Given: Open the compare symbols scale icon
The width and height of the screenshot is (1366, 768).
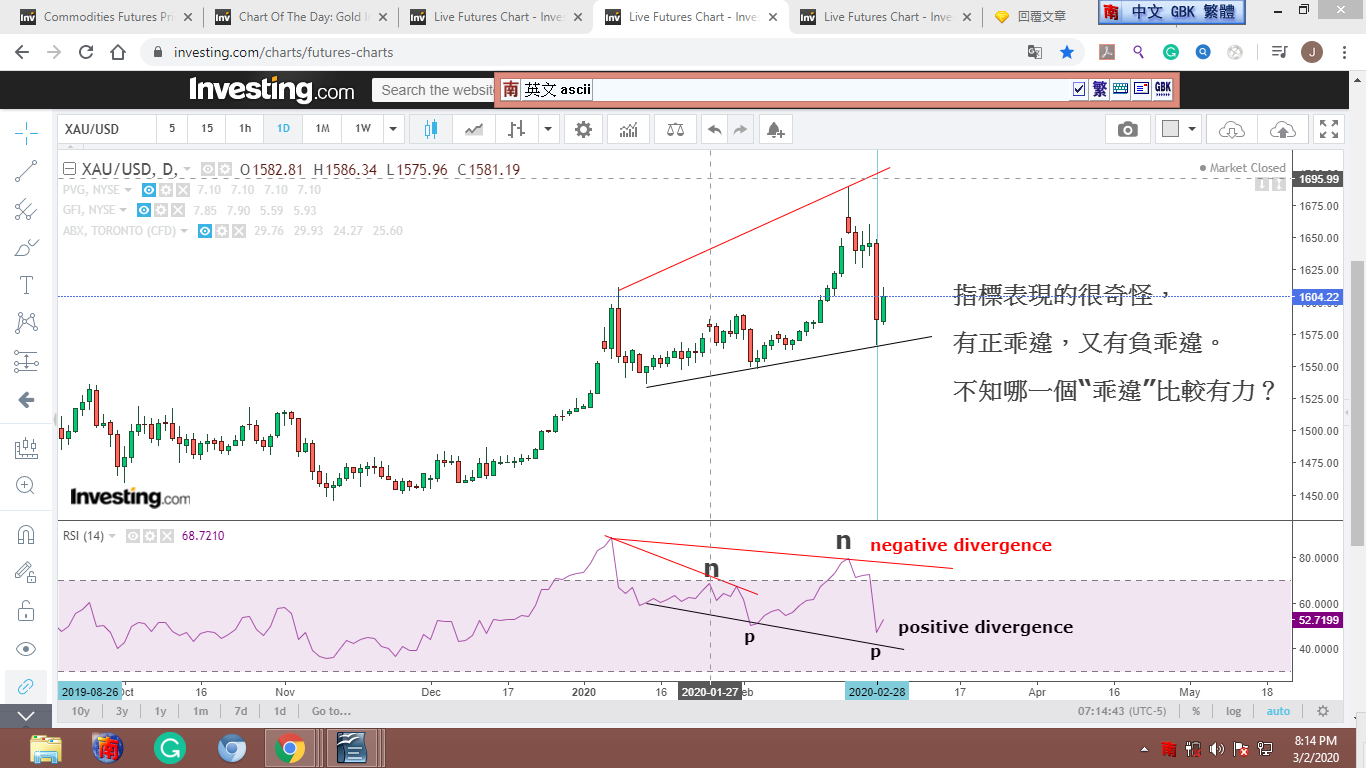Looking at the screenshot, I should click(x=676, y=129).
